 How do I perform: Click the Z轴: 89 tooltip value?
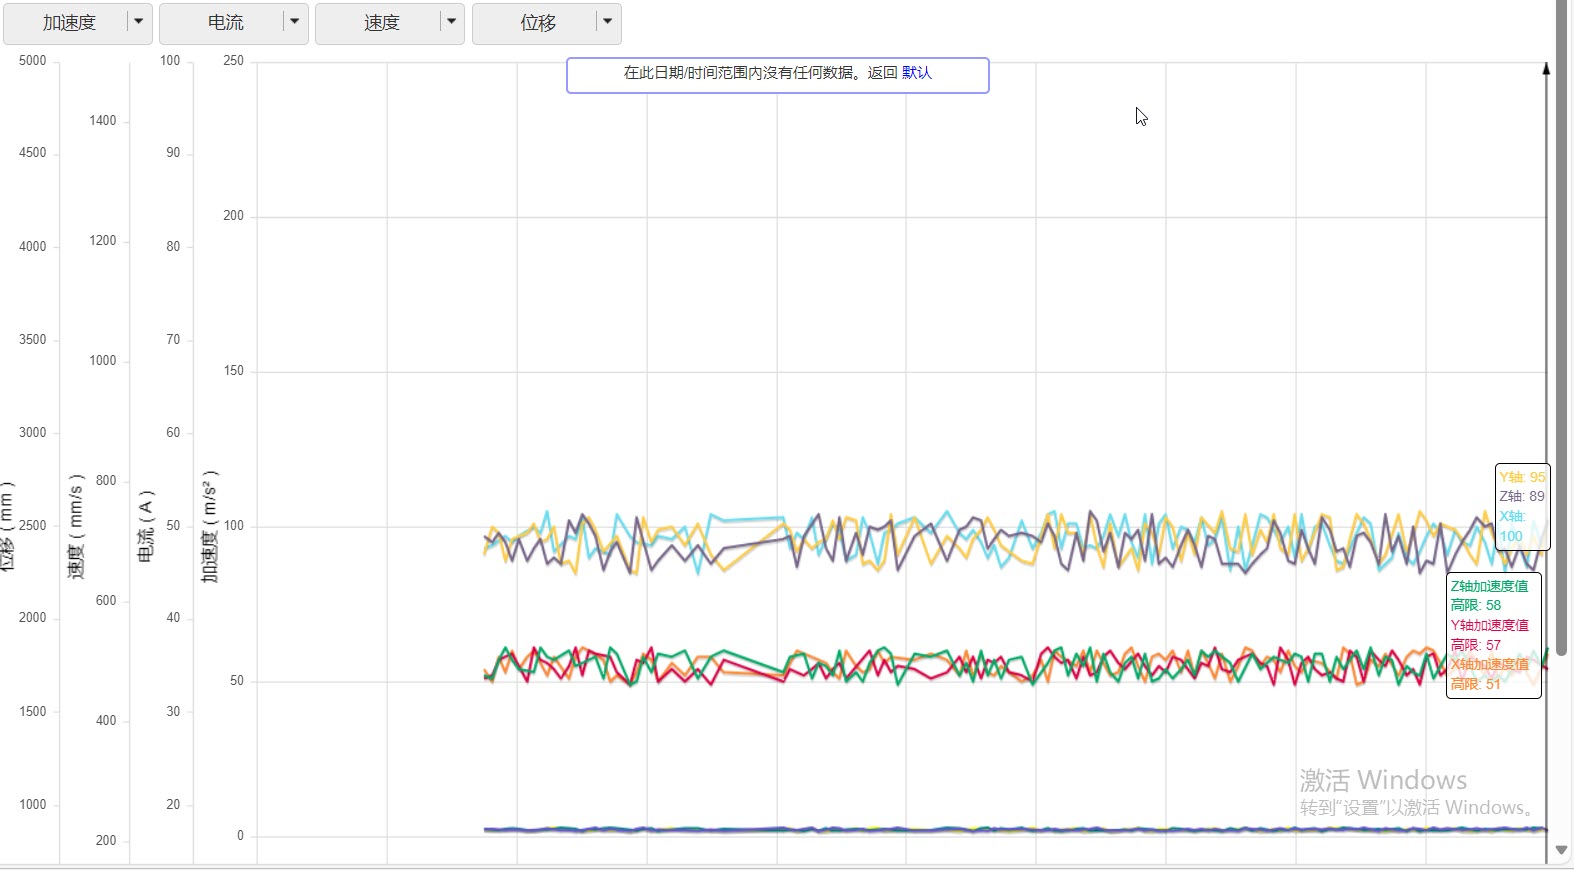1522,496
